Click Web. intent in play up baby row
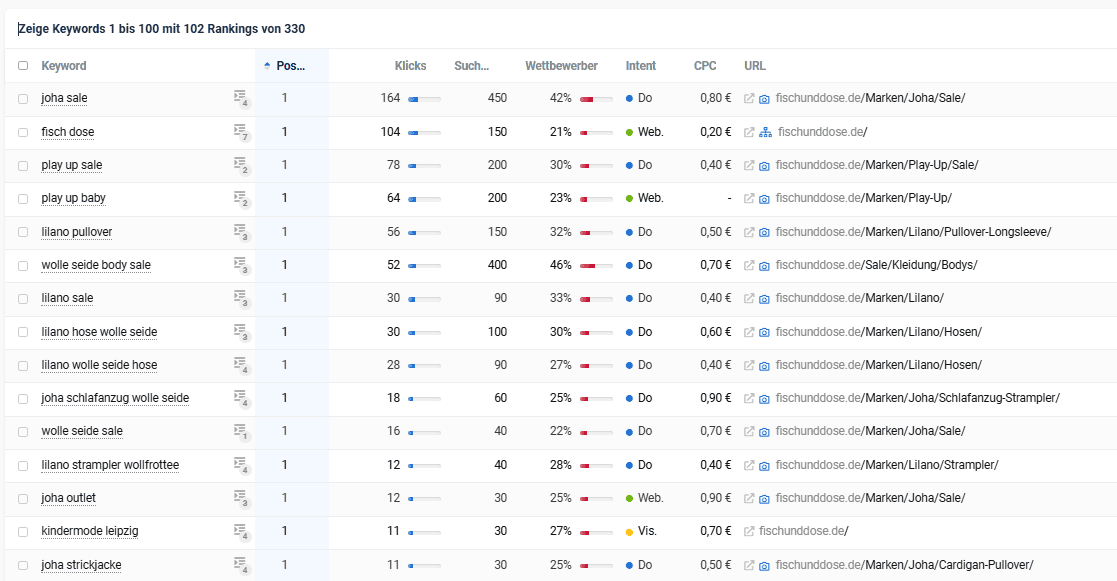1117x581 pixels. 645,198
